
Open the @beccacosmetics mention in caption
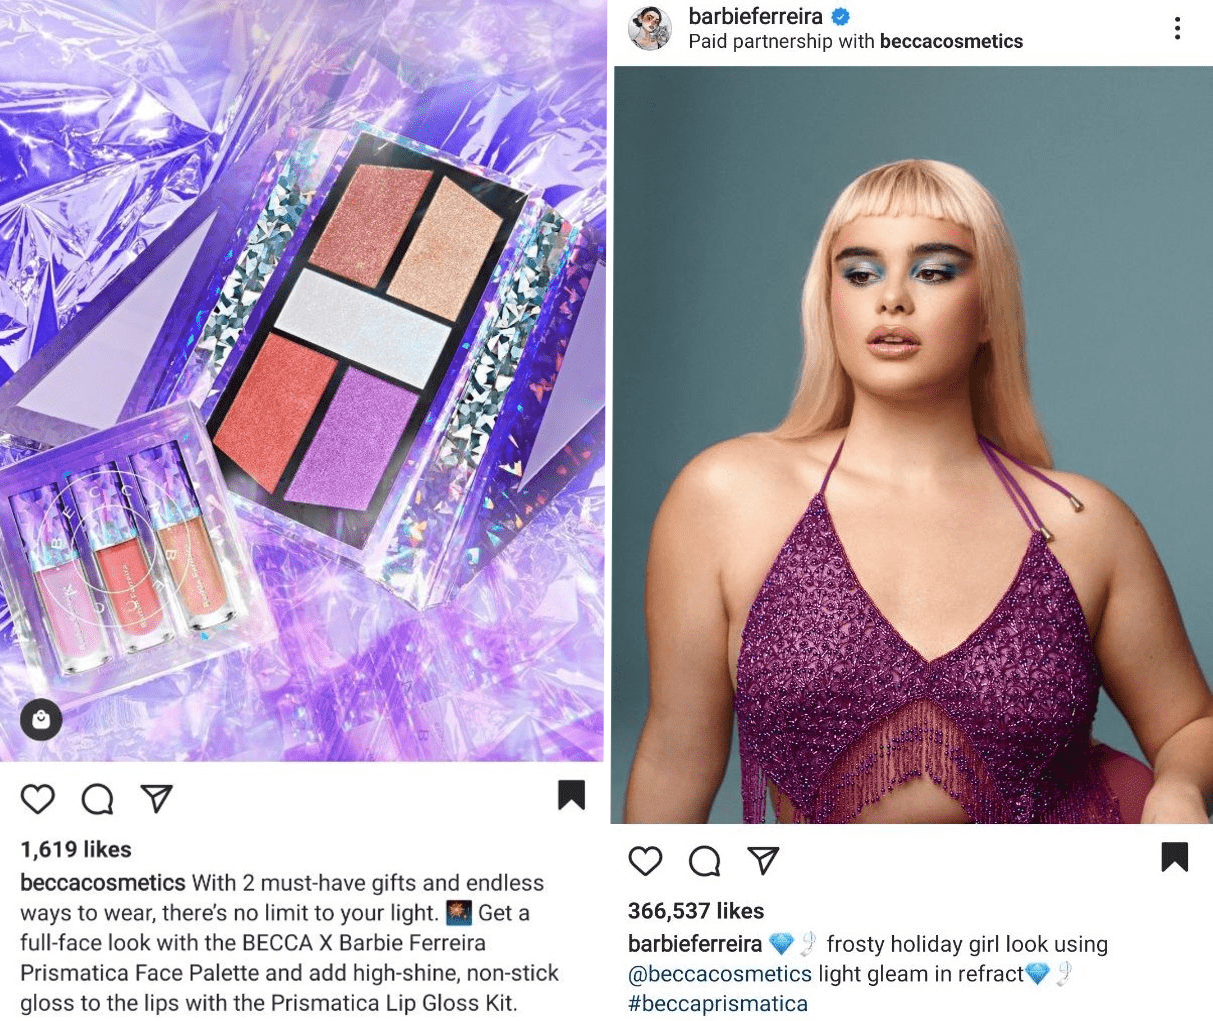(720, 974)
